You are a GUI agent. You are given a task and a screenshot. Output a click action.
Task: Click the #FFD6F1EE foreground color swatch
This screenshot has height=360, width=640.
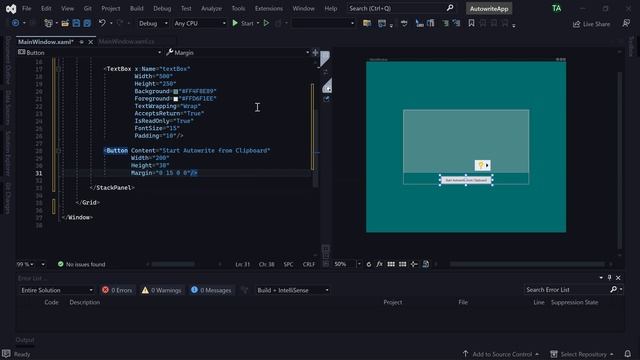[x=176, y=99]
